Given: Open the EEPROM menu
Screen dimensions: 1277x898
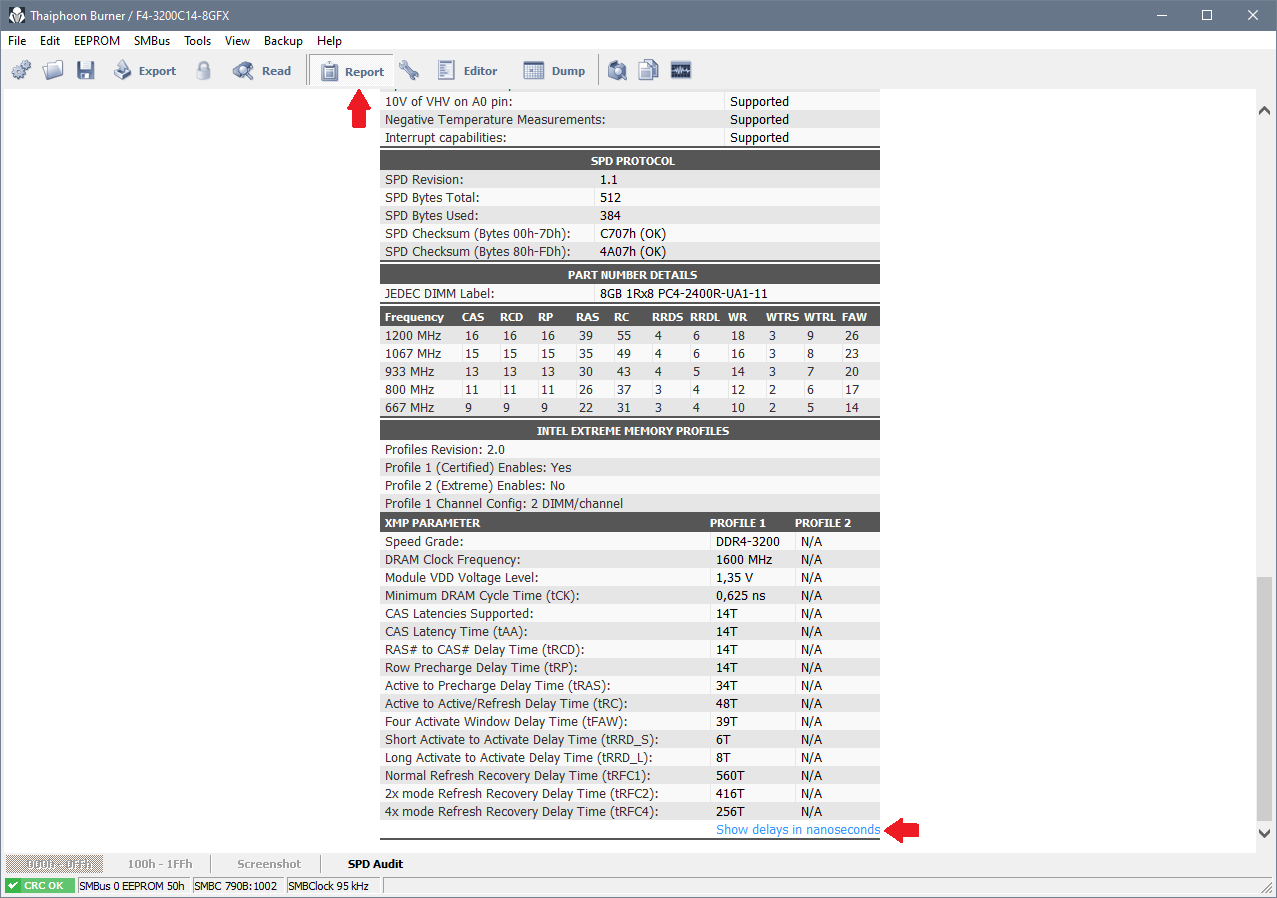Looking at the screenshot, I should click(97, 41).
